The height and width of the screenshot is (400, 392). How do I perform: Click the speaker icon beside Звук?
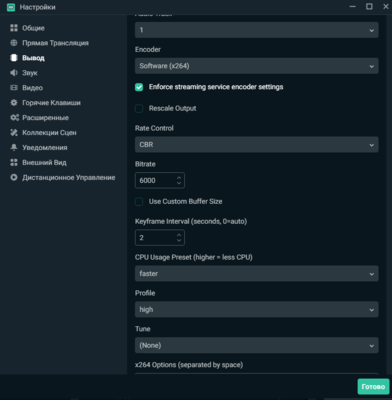pos(14,73)
